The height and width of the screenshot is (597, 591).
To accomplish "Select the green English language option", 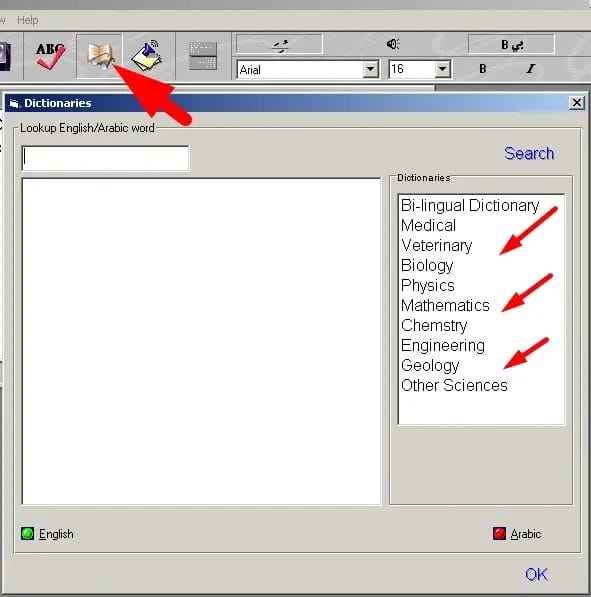I will [x=47, y=534].
